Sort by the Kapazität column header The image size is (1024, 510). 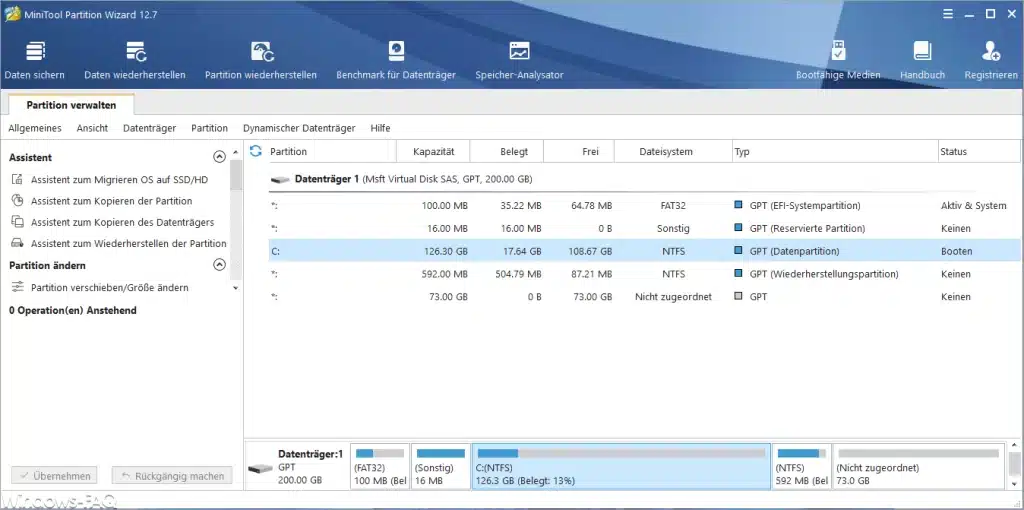pyautogui.click(x=433, y=151)
